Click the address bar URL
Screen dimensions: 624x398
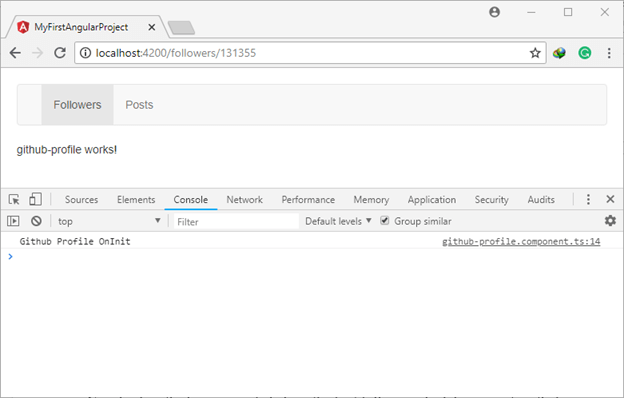176,53
